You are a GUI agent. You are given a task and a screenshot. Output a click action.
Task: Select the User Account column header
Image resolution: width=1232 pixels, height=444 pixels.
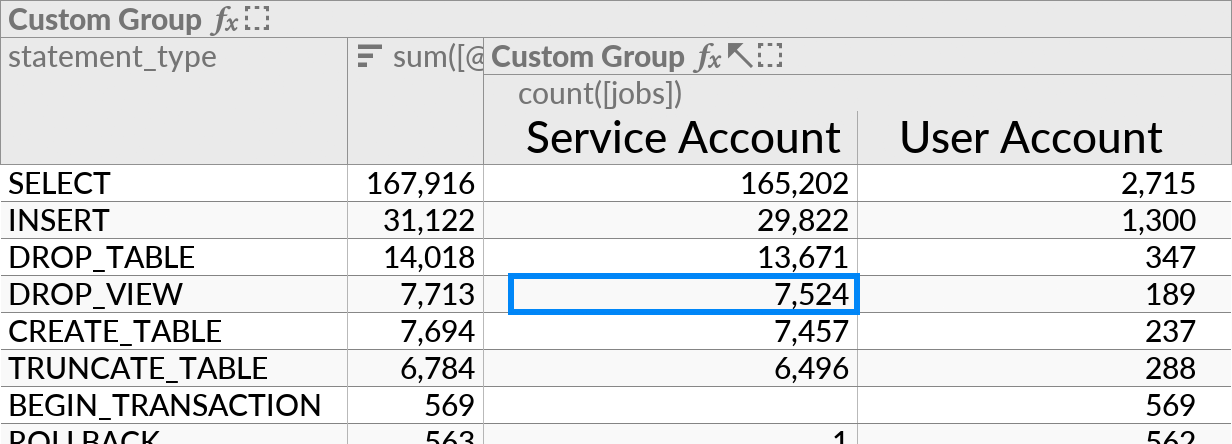(x=1031, y=137)
